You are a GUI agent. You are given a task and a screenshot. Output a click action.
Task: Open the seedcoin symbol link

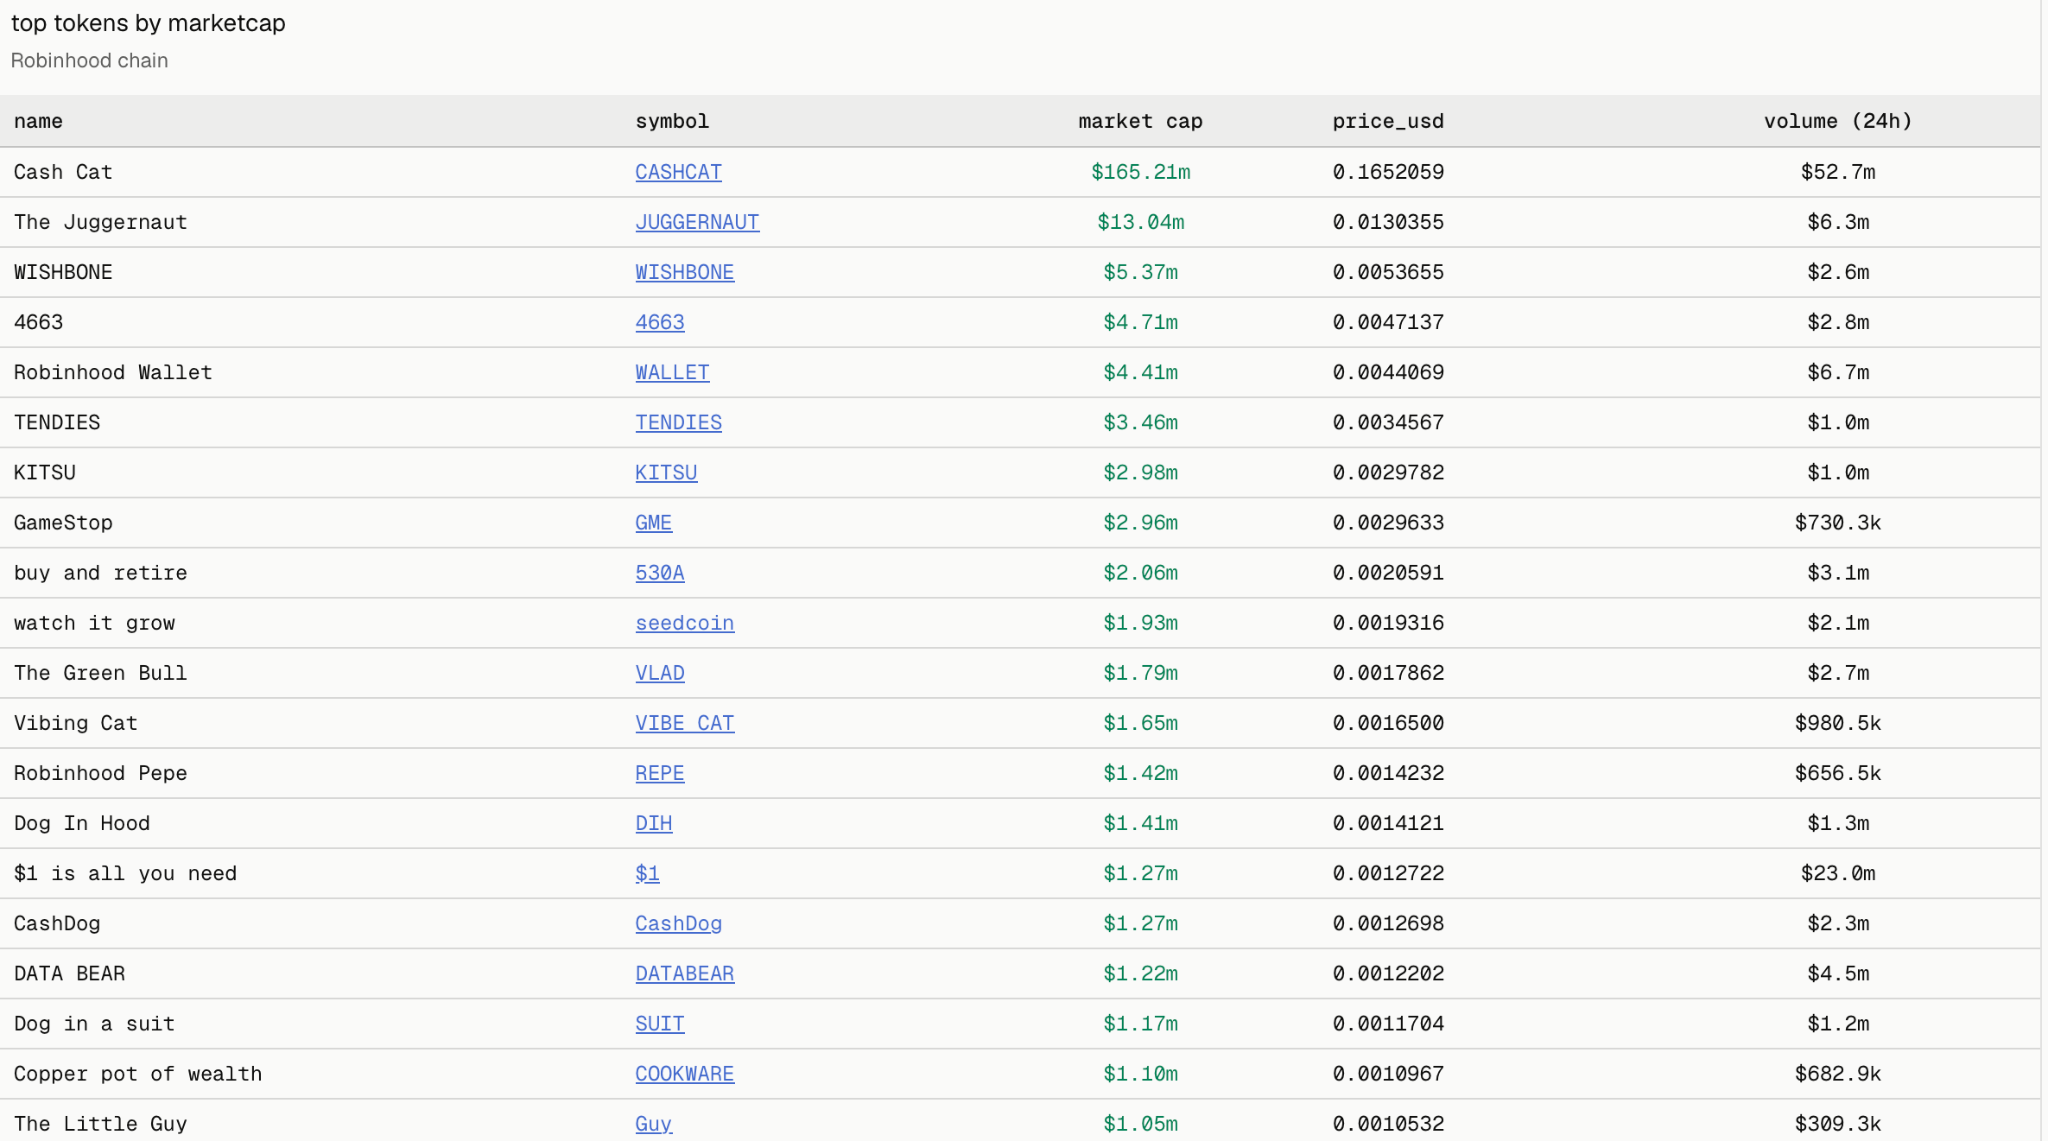[684, 623]
